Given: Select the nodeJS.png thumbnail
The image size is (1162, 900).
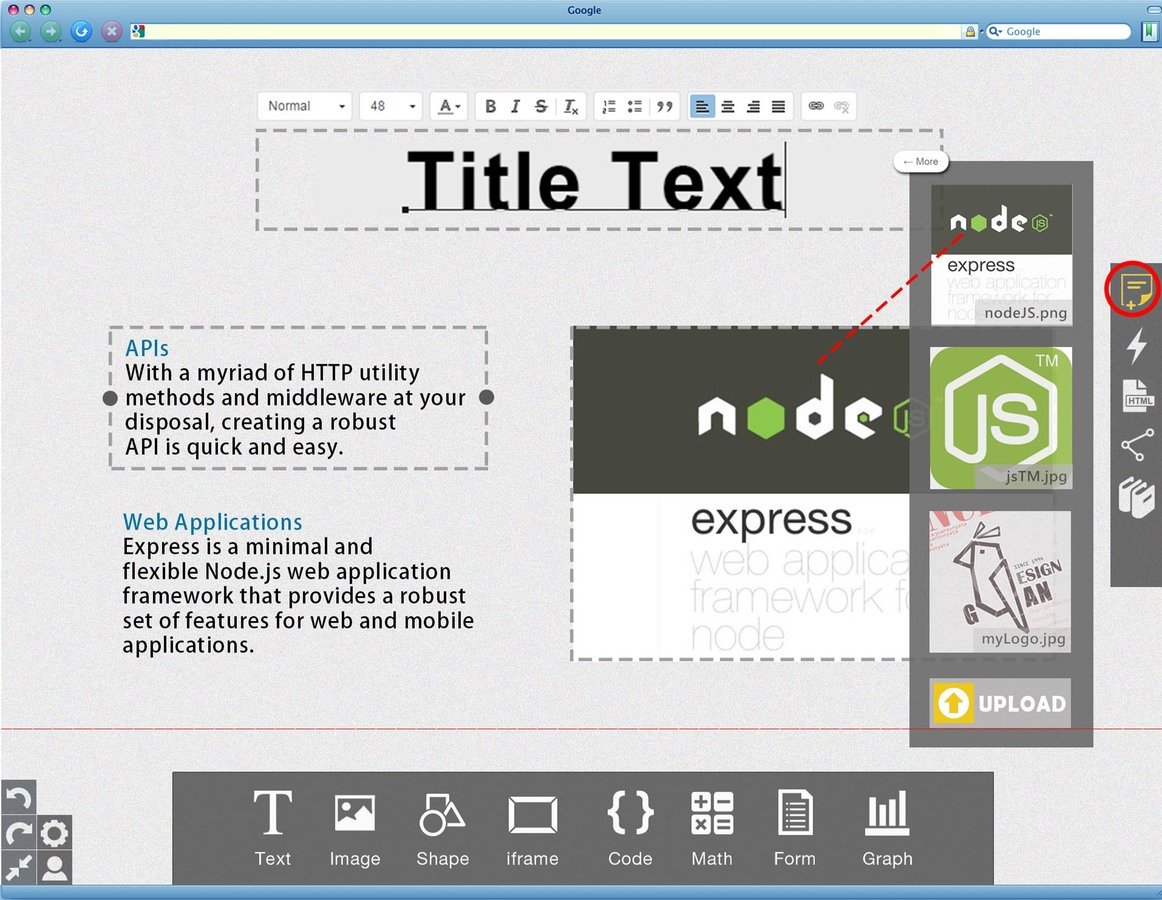Looking at the screenshot, I should [x=1001, y=254].
